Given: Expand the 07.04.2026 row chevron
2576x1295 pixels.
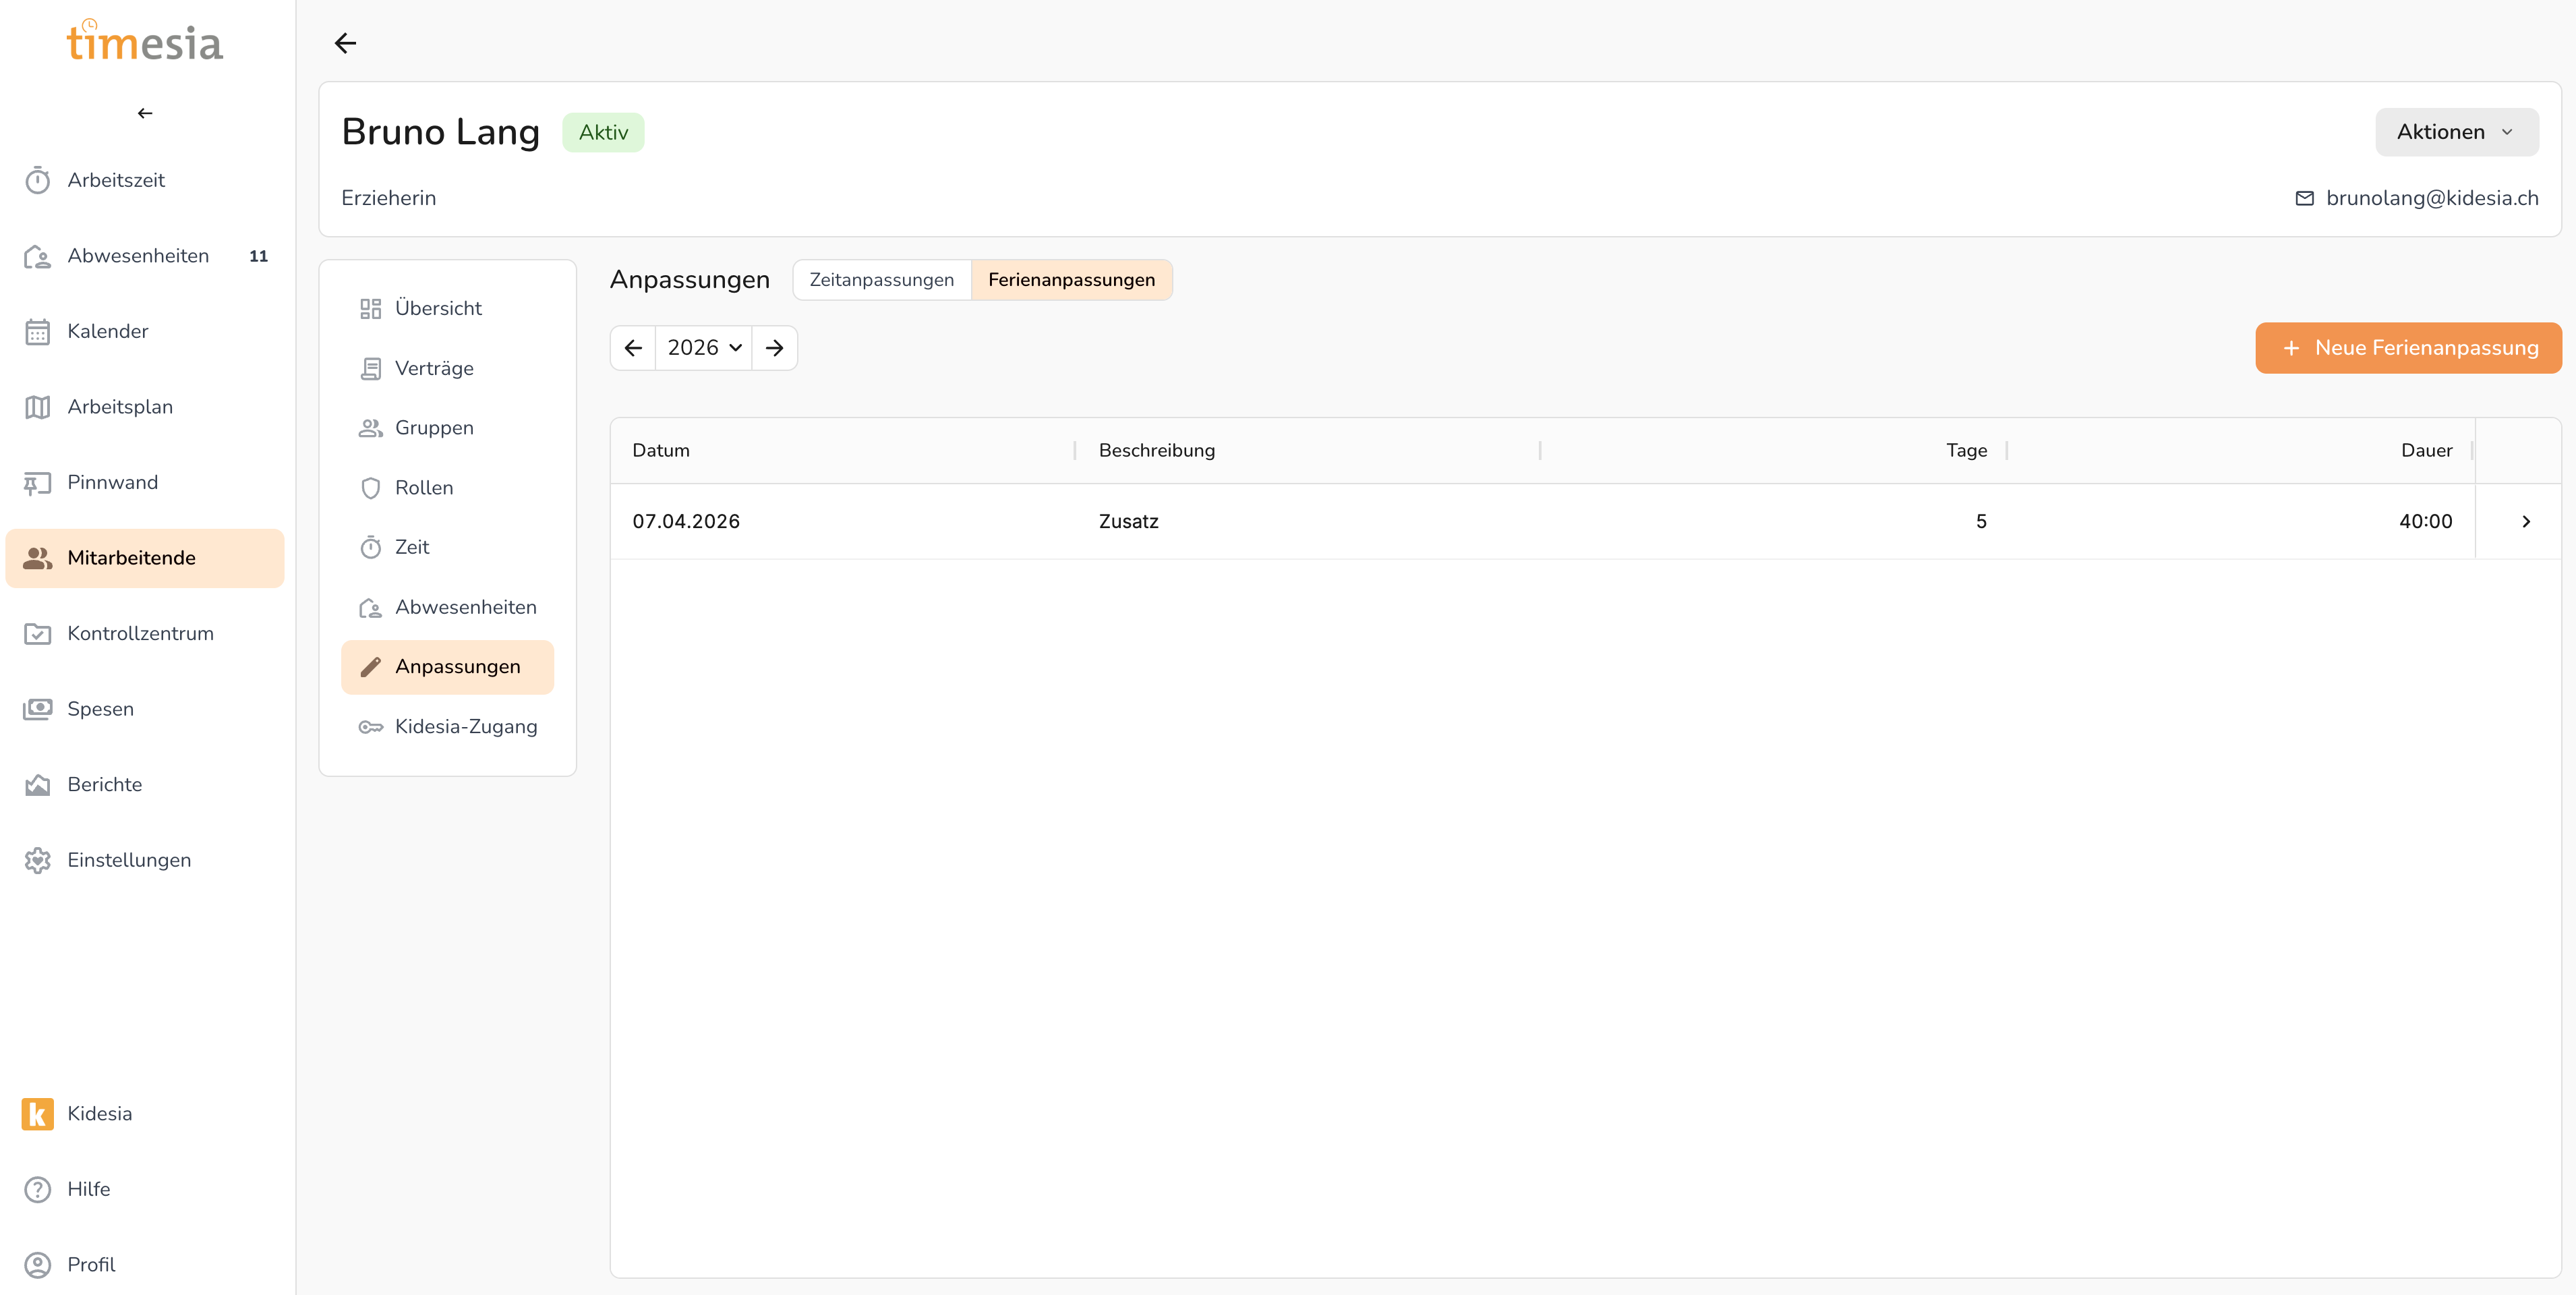Looking at the screenshot, I should point(2526,521).
